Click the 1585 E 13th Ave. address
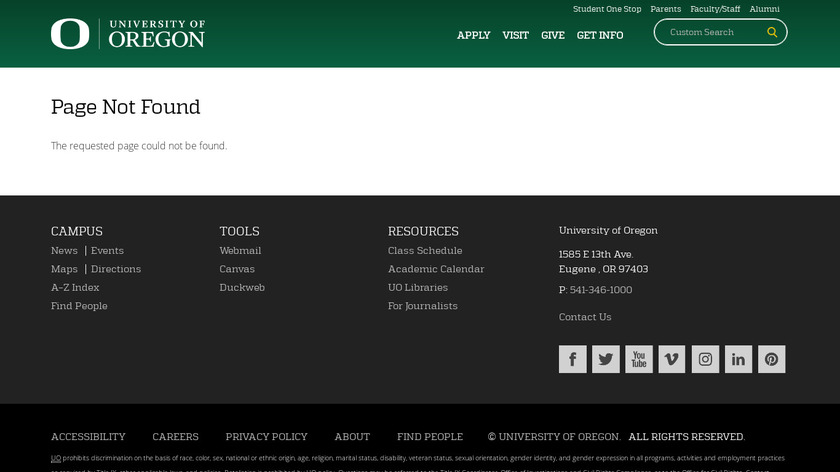 [x=596, y=254]
